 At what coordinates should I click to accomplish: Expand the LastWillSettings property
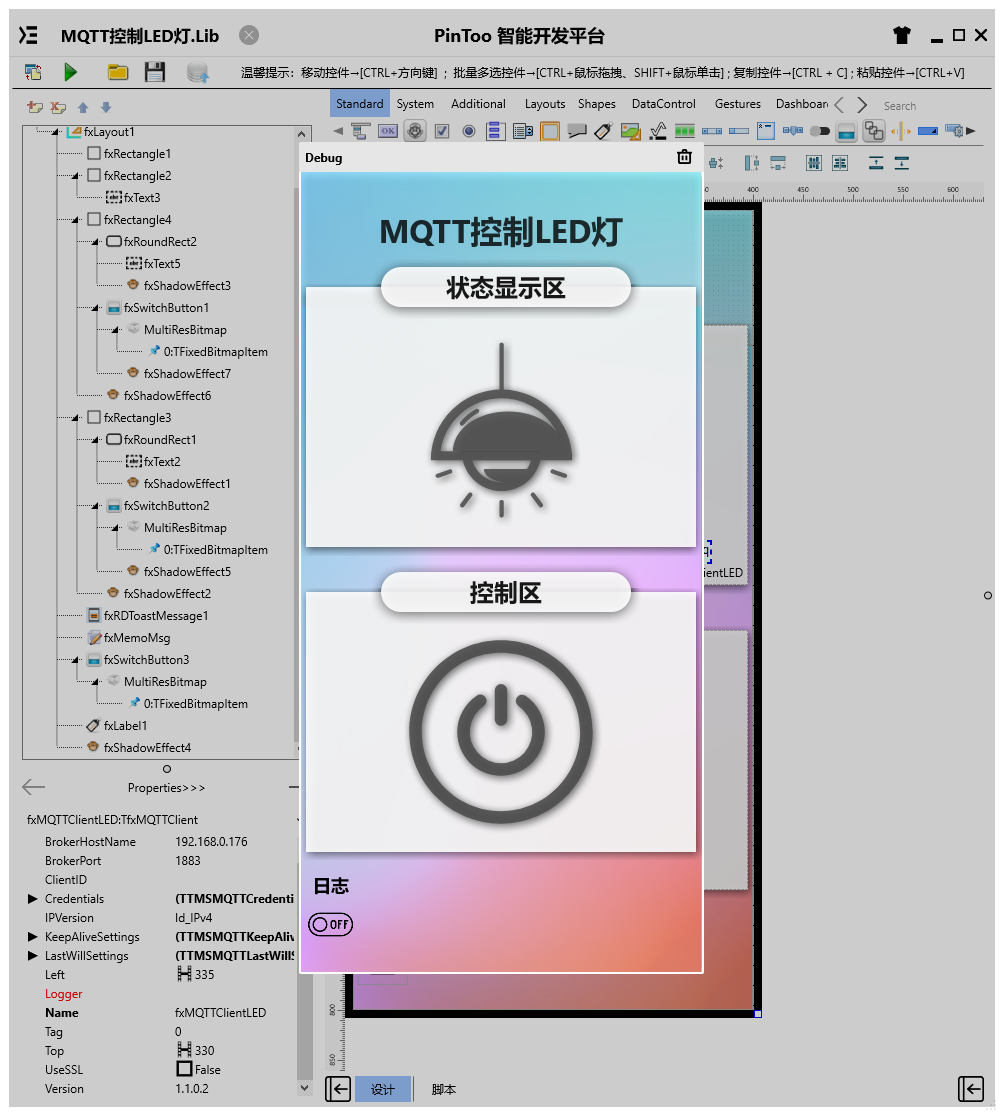[32, 955]
